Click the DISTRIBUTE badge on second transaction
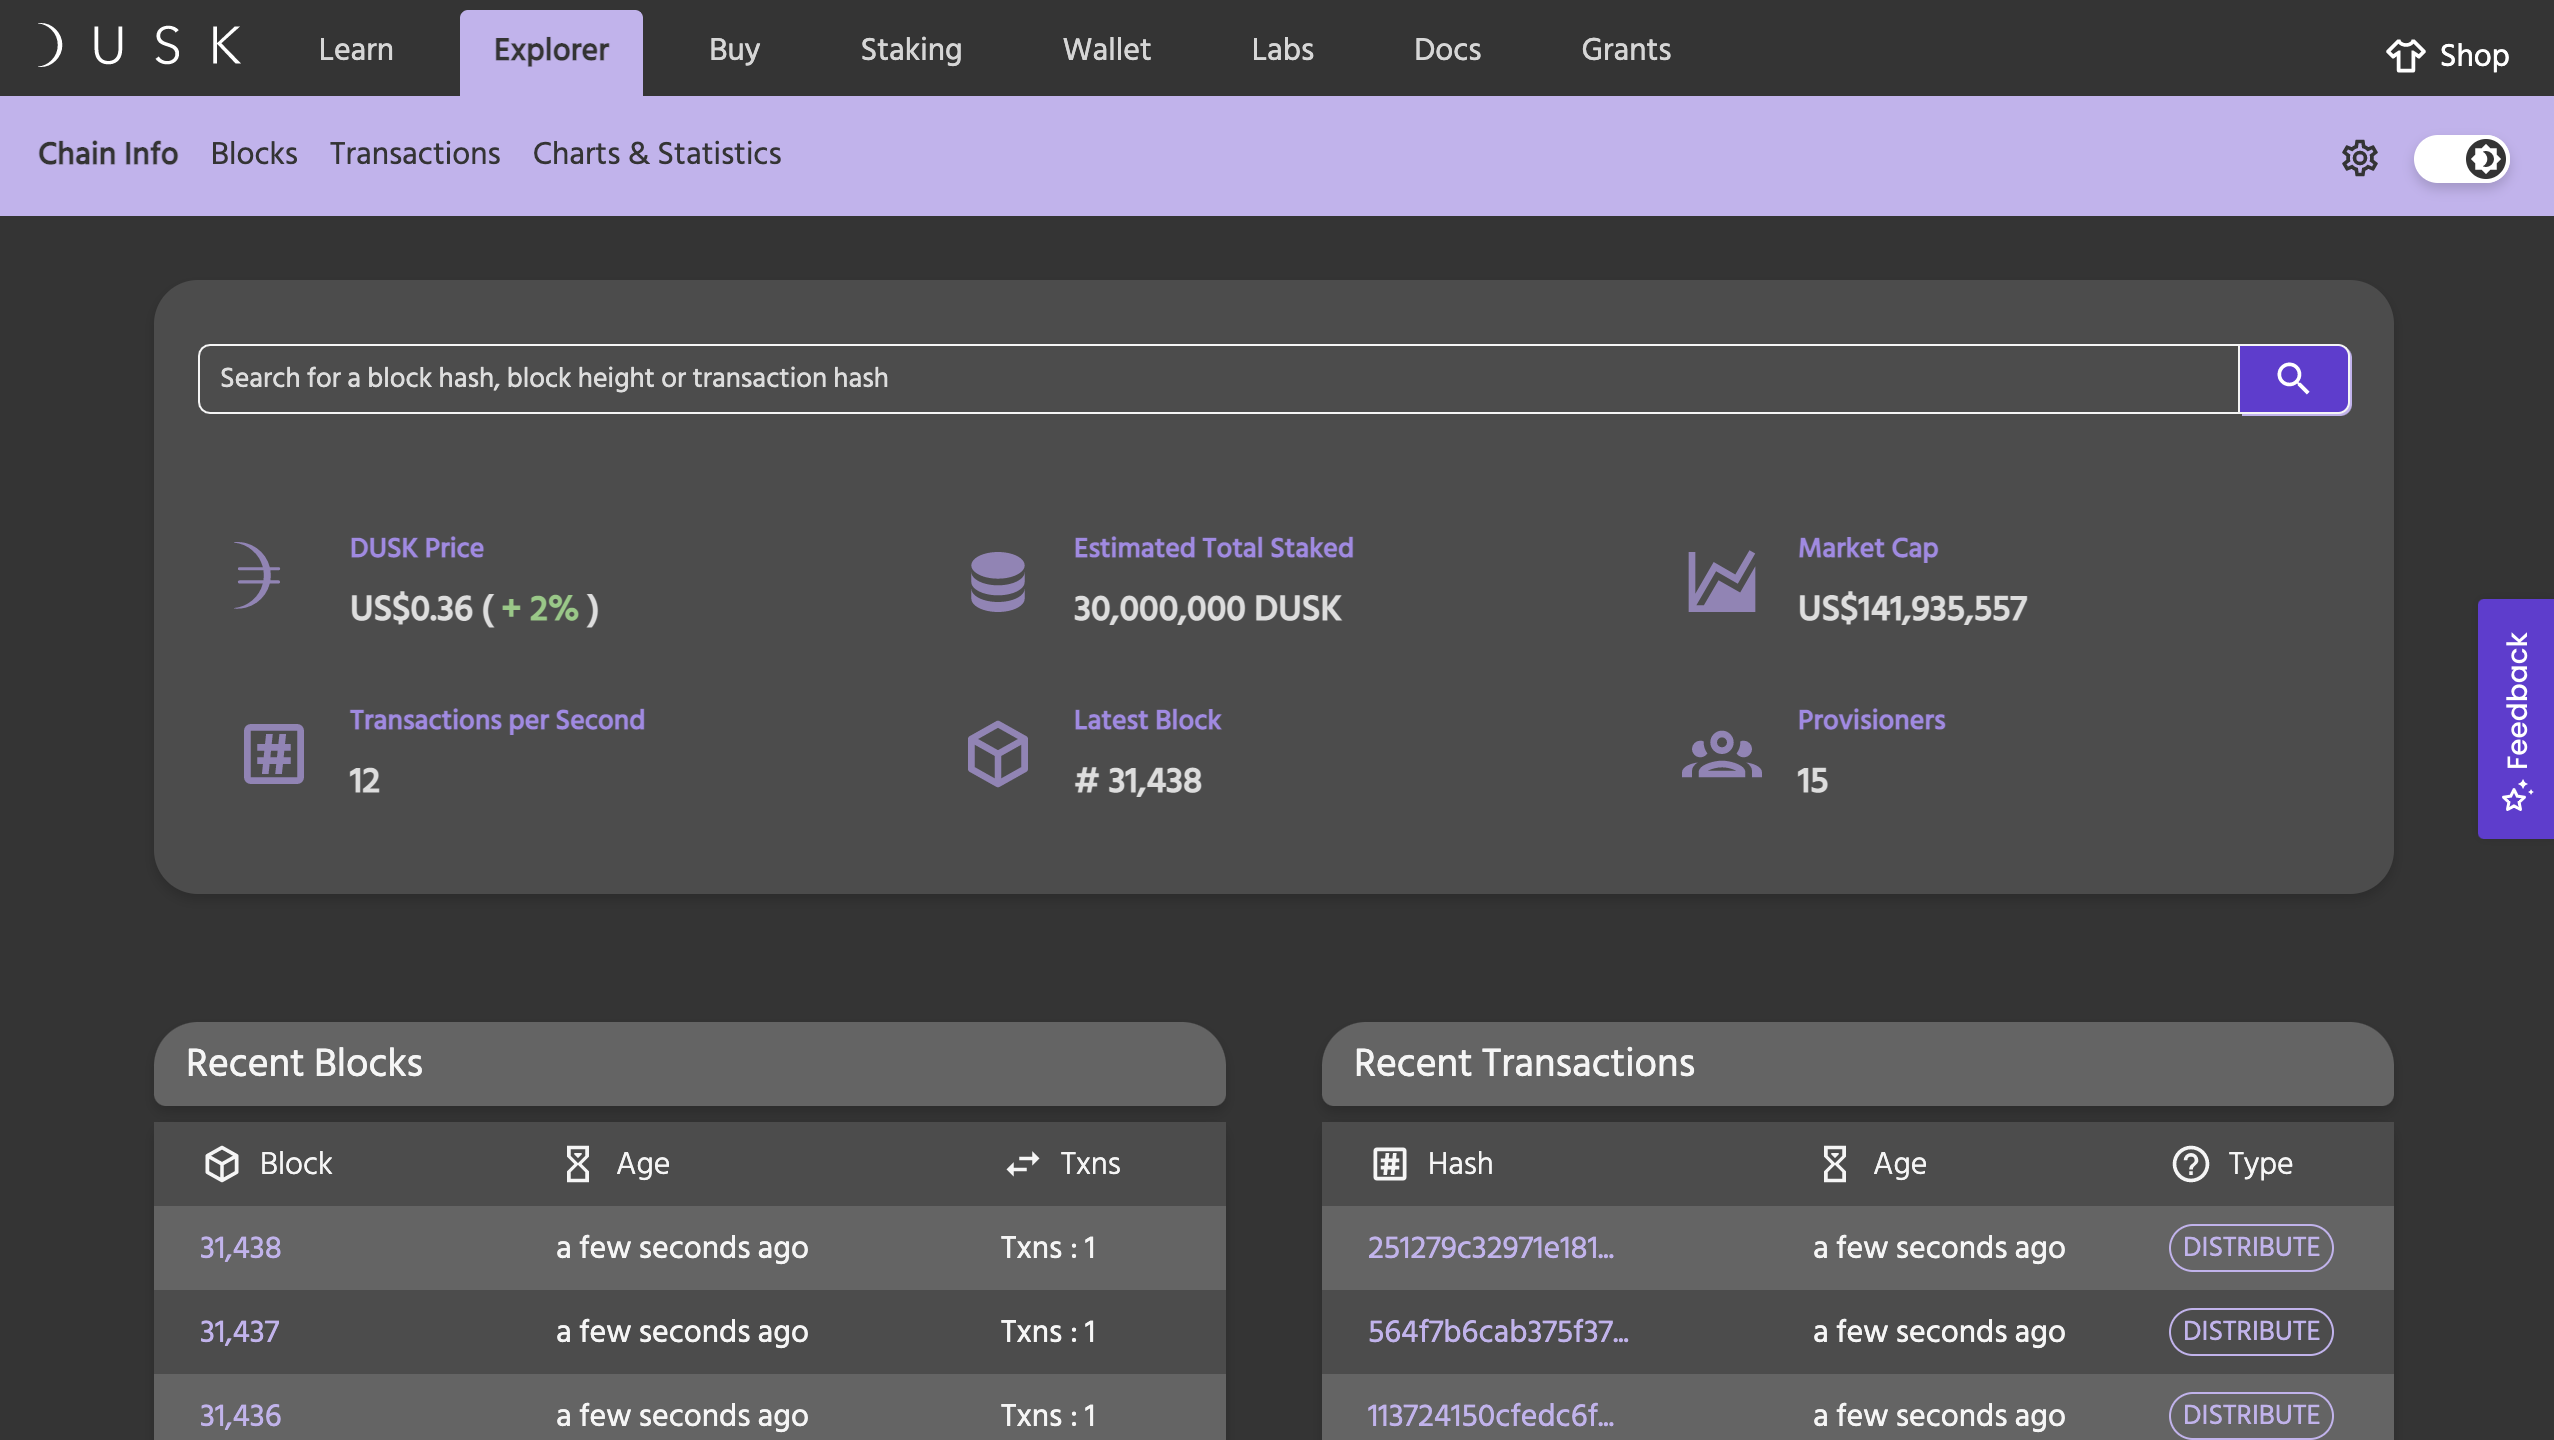2554x1440 pixels. (x=2250, y=1331)
